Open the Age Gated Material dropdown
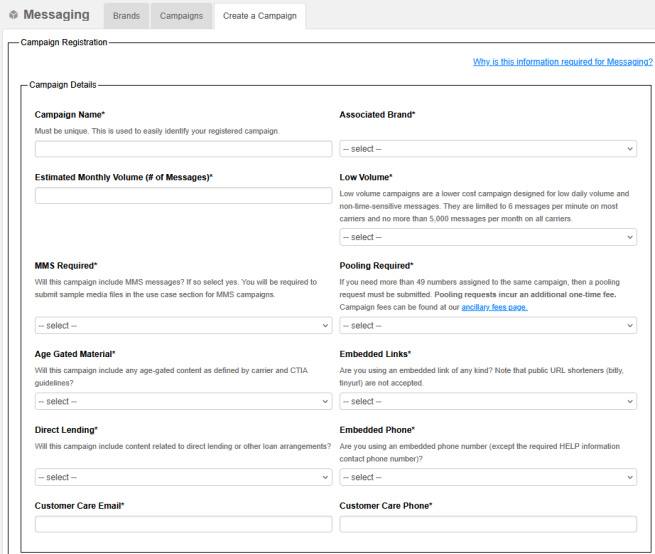The height and width of the screenshot is (554, 655). pyautogui.click(x=183, y=401)
